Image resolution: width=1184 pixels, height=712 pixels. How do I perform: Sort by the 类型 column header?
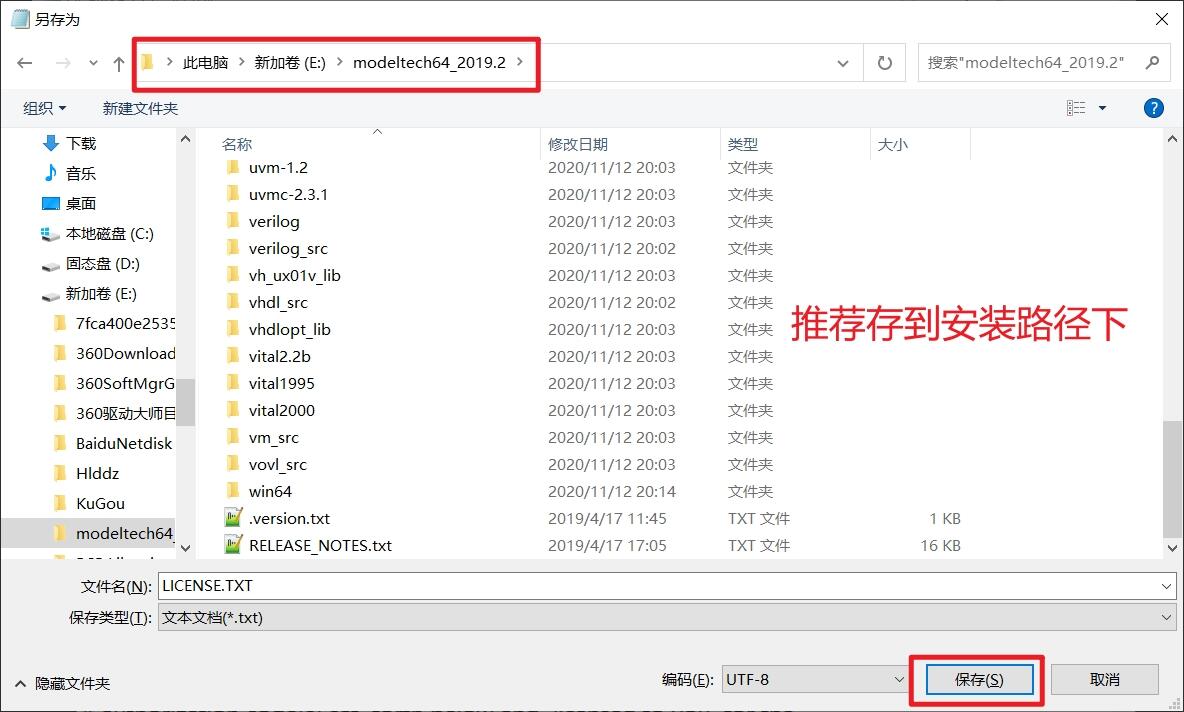(742, 144)
